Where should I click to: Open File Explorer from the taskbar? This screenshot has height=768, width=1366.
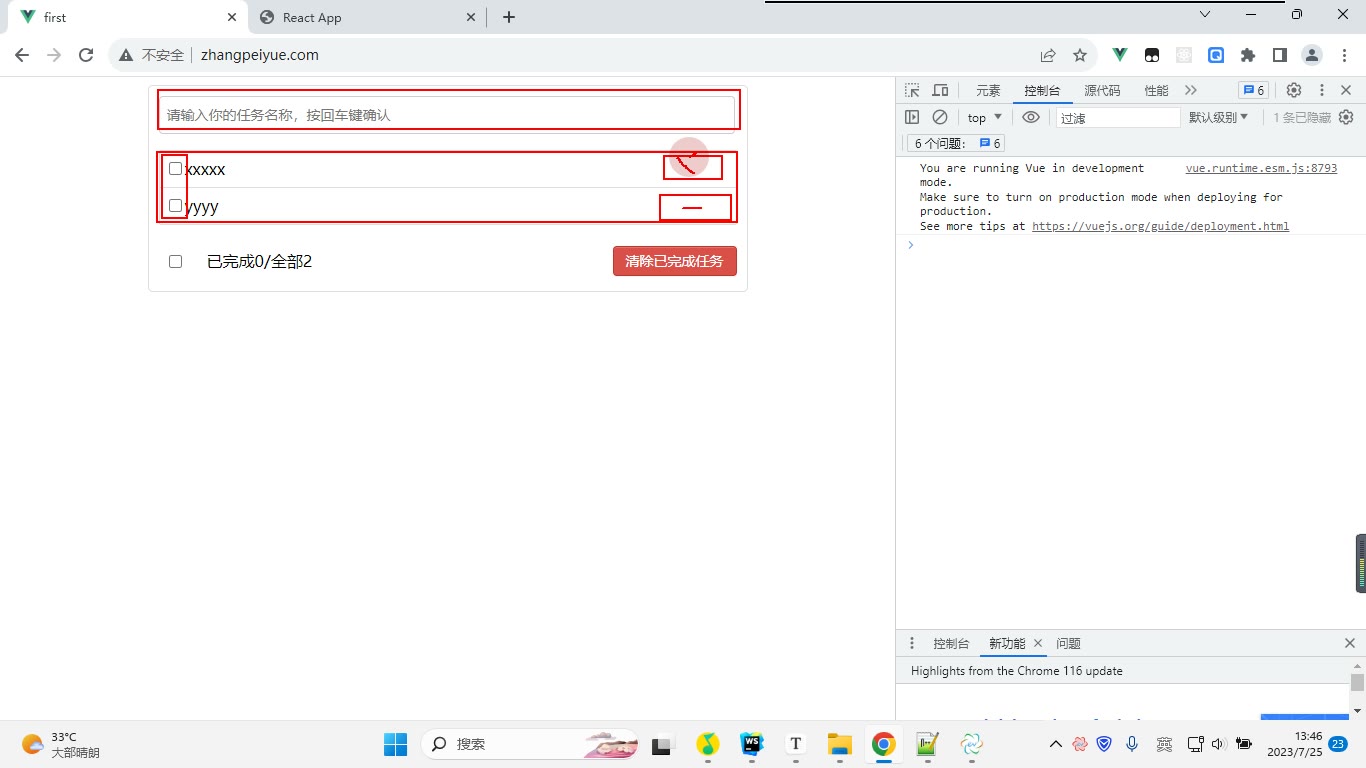839,744
